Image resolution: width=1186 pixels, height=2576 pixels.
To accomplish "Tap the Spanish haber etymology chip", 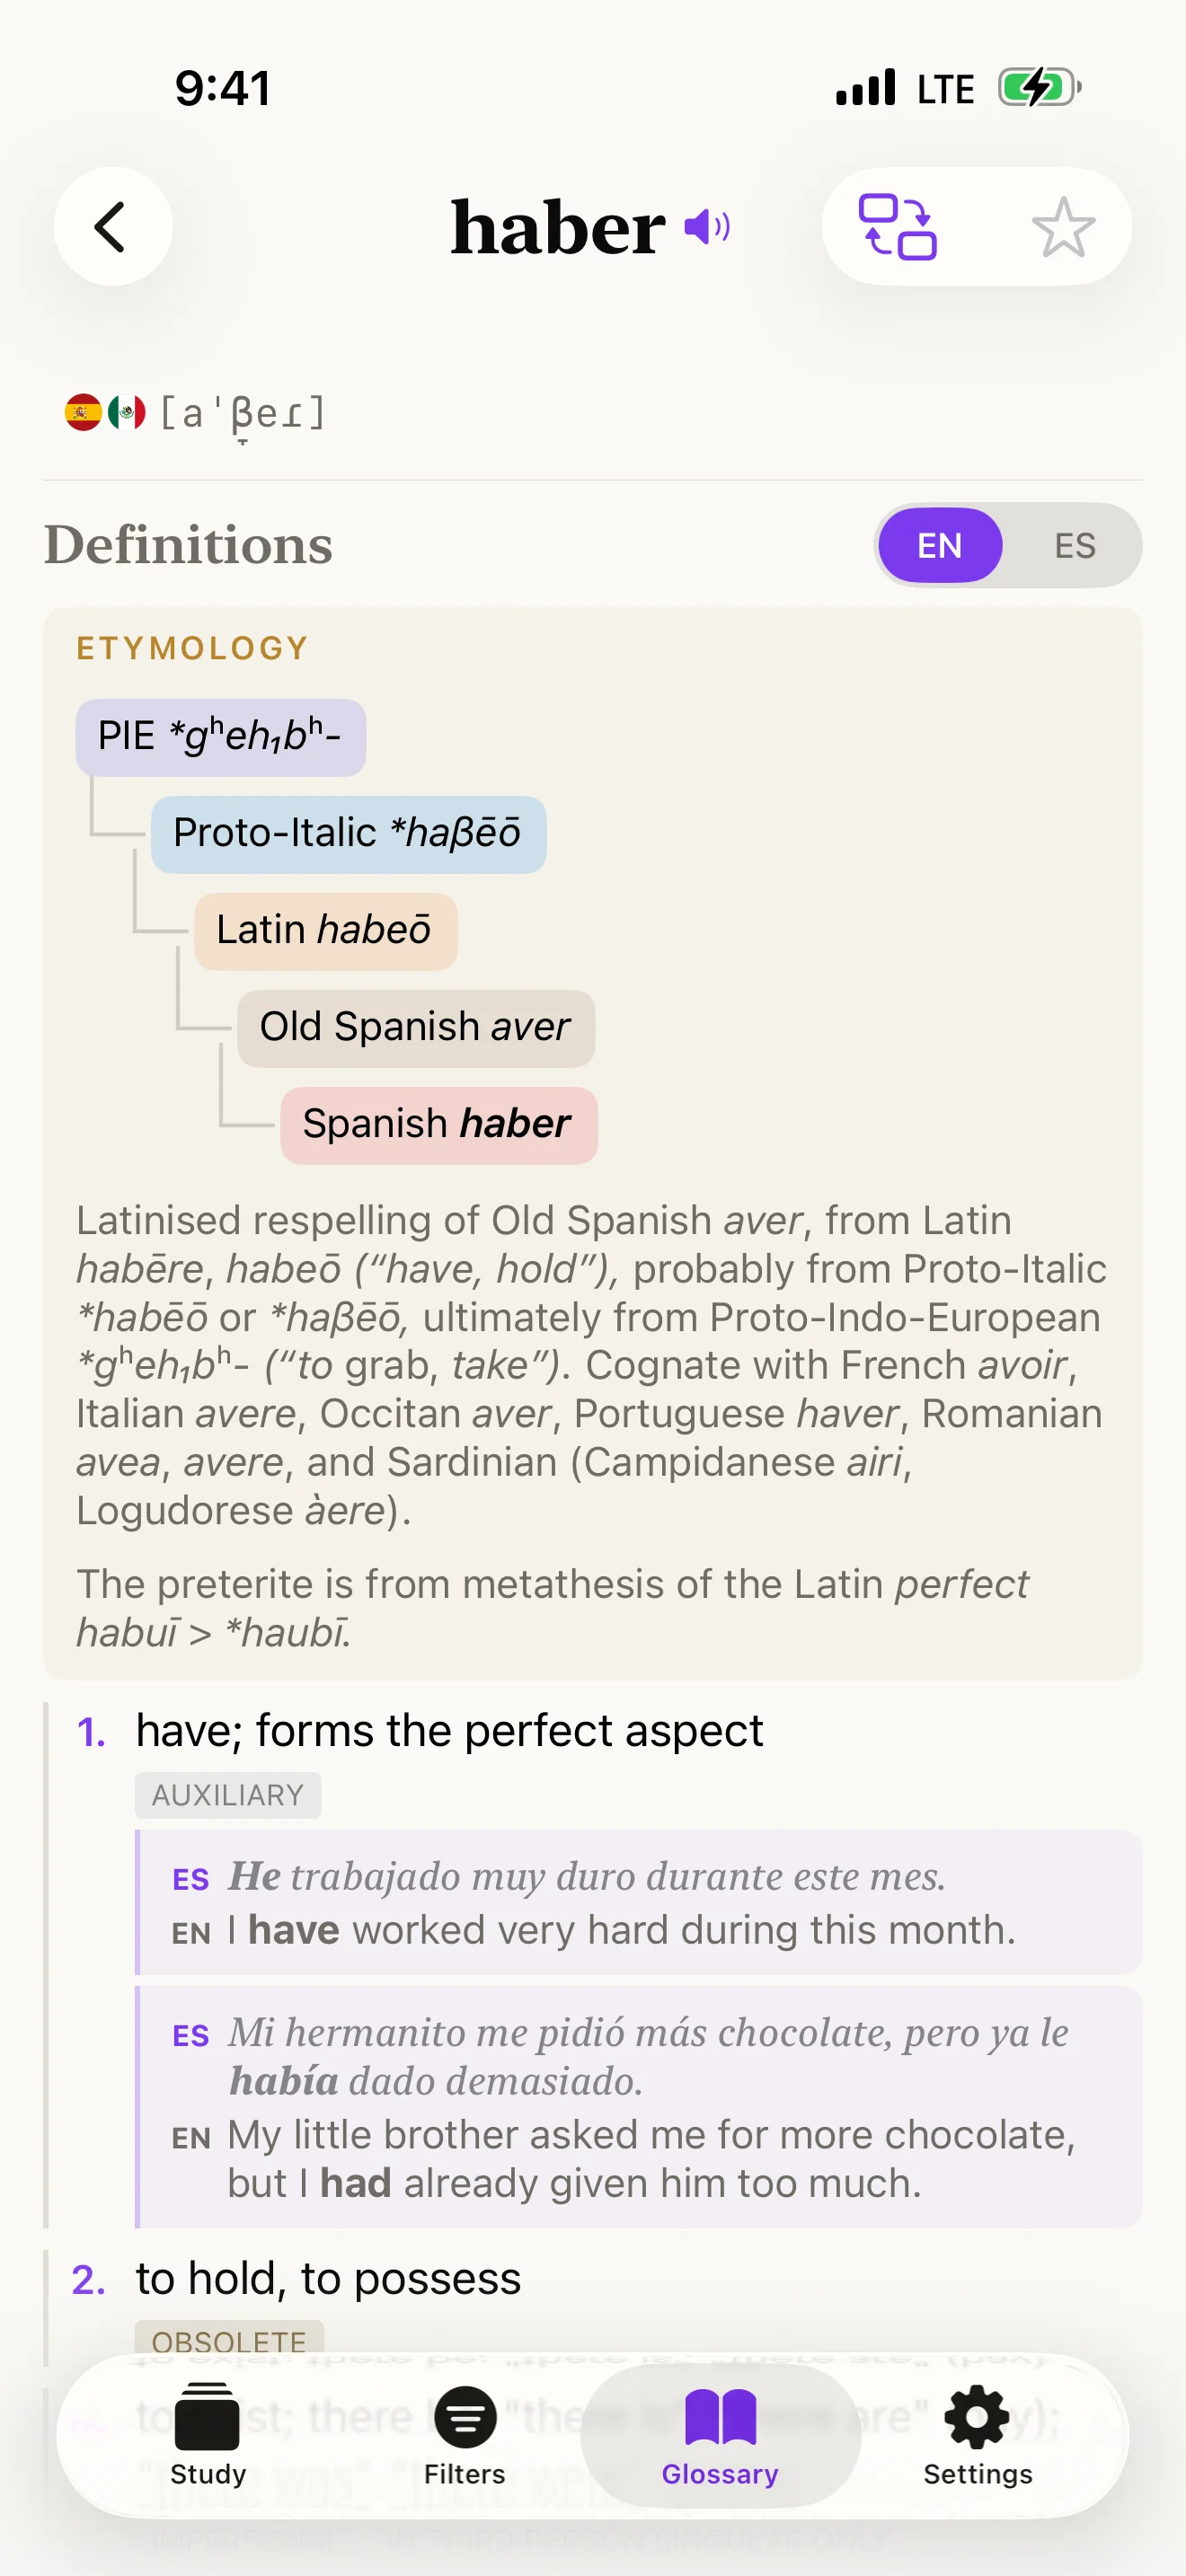I will pyautogui.click(x=438, y=1125).
